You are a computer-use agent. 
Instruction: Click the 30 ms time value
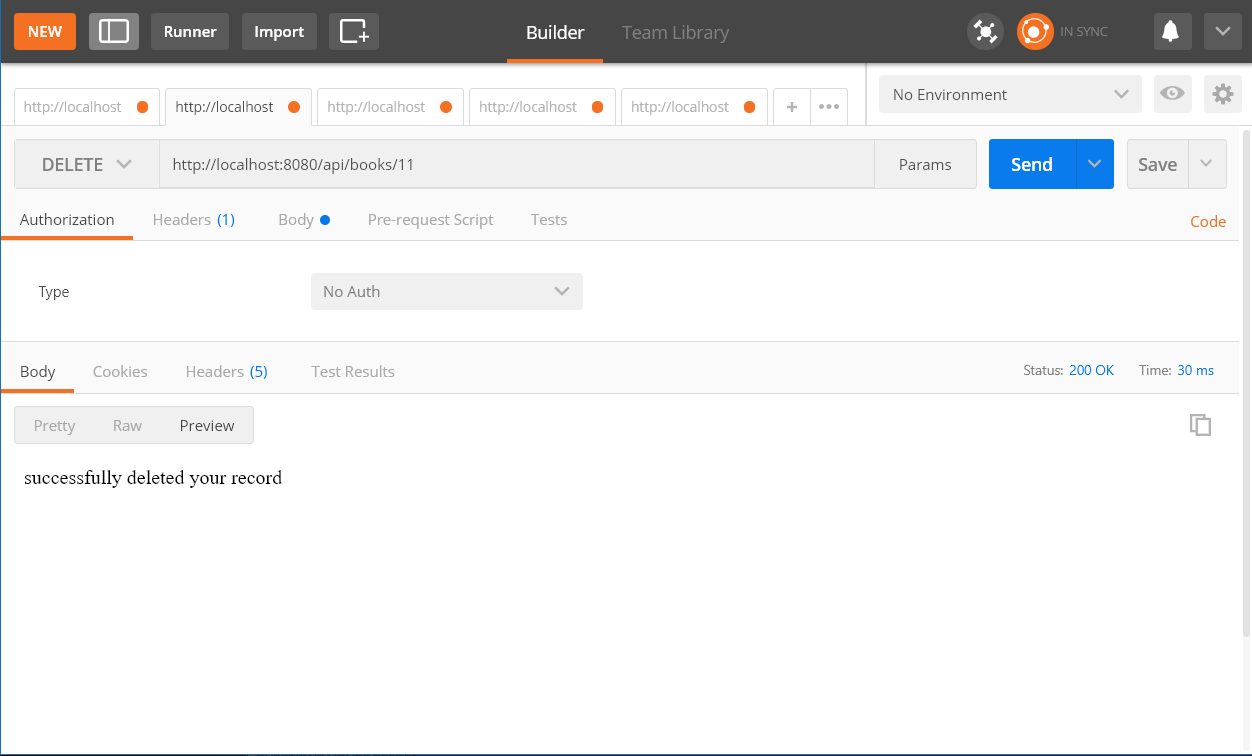coord(1195,370)
